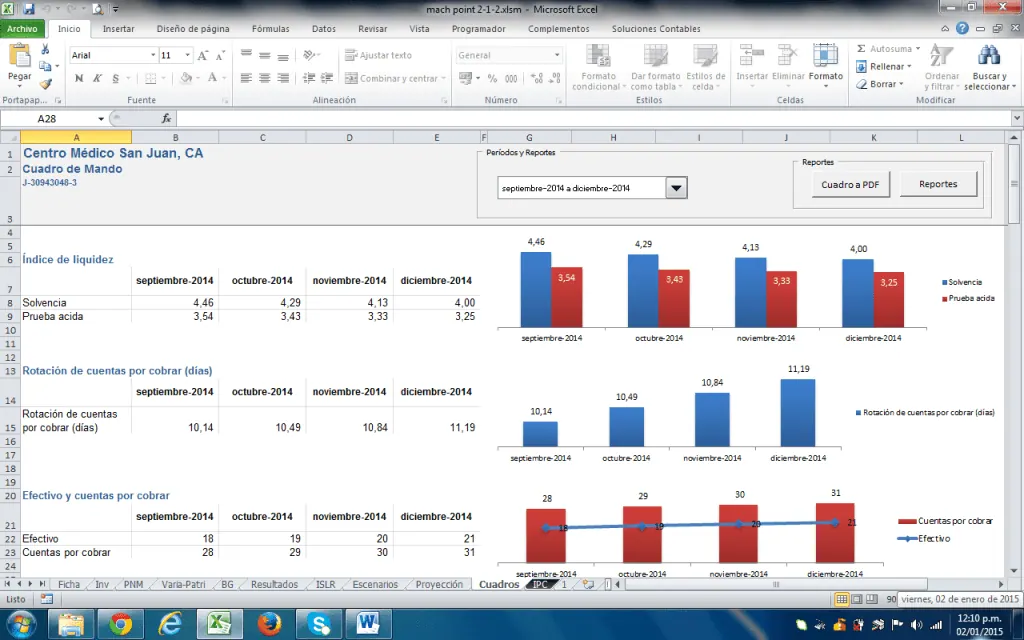Viewport: 1024px width, 640px height.
Task: Click the percent style icon
Action: point(492,78)
